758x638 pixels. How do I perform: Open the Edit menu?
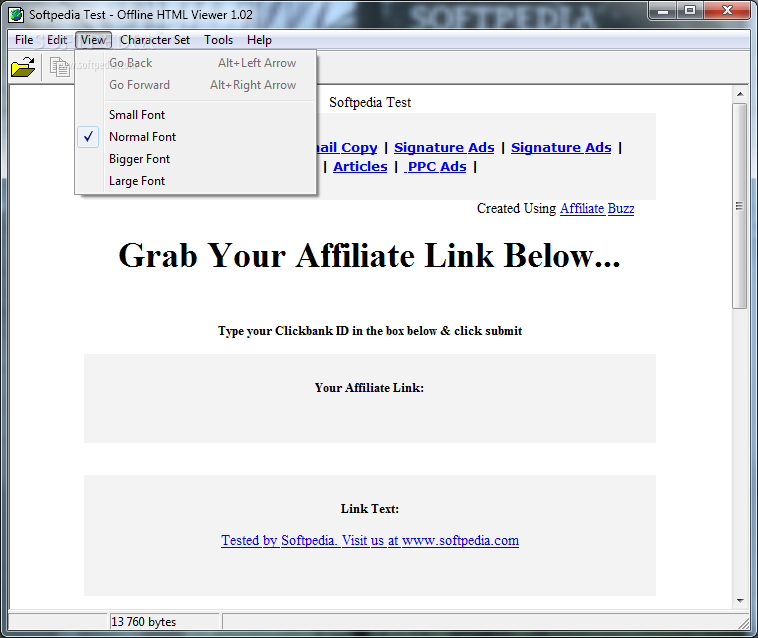click(x=57, y=40)
